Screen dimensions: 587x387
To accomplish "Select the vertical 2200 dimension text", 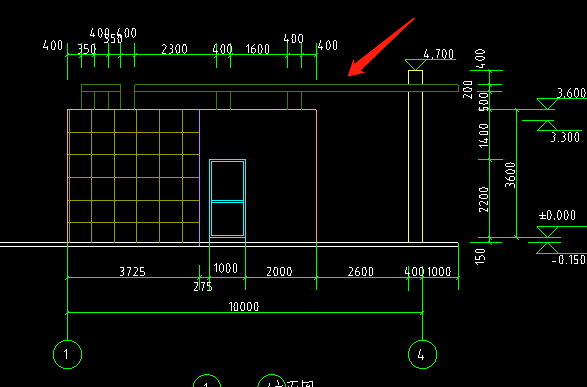I will pos(484,199).
